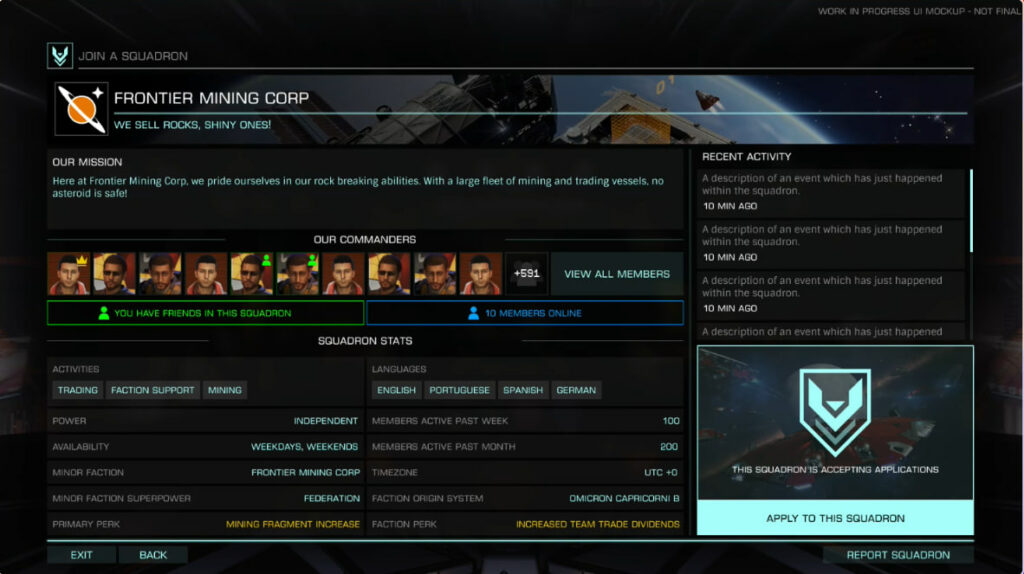This screenshot has width=1024, height=574.
Task: Select the Mining activity tag
Action: pos(225,390)
